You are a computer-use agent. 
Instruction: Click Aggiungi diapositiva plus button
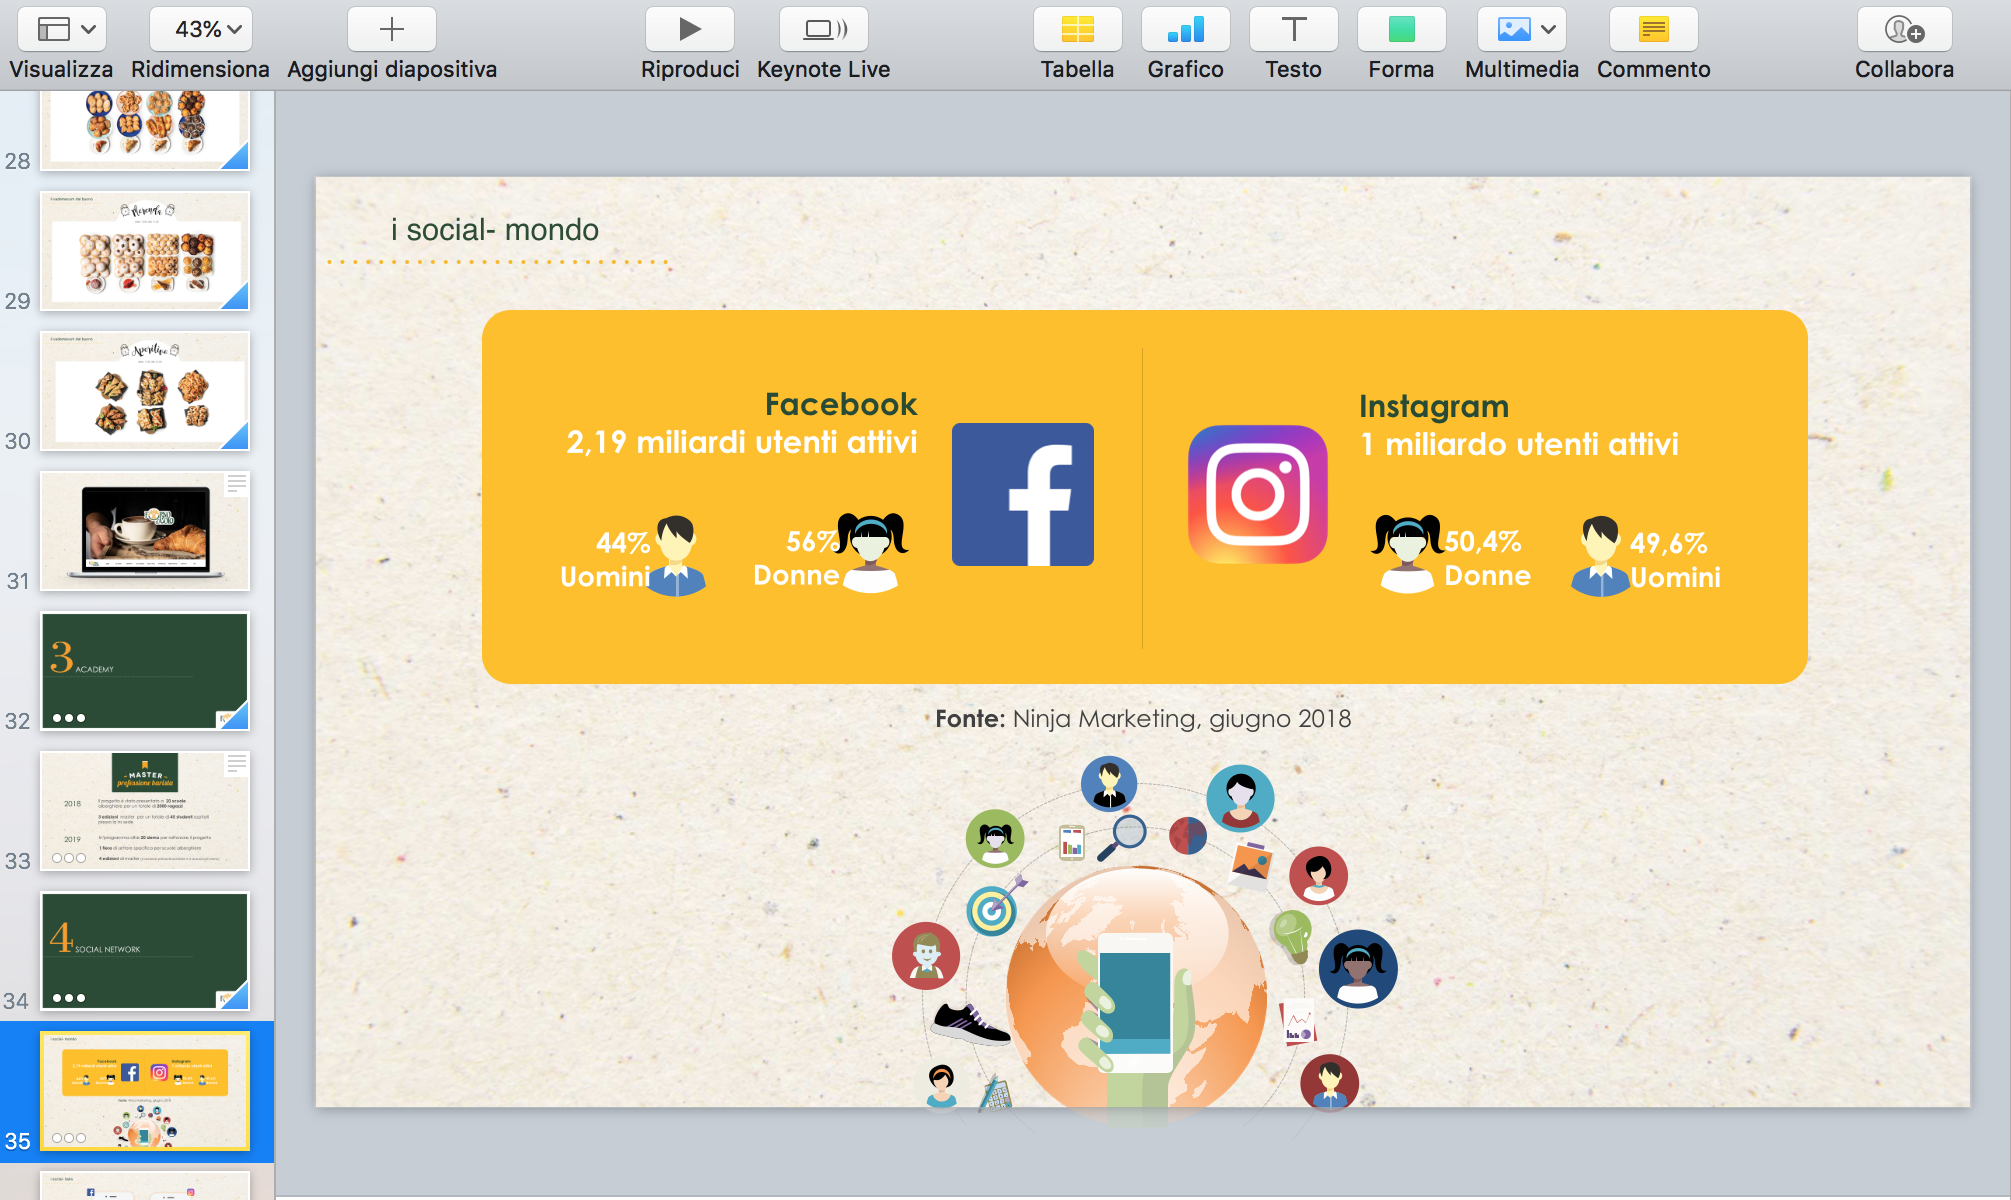coord(392,29)
